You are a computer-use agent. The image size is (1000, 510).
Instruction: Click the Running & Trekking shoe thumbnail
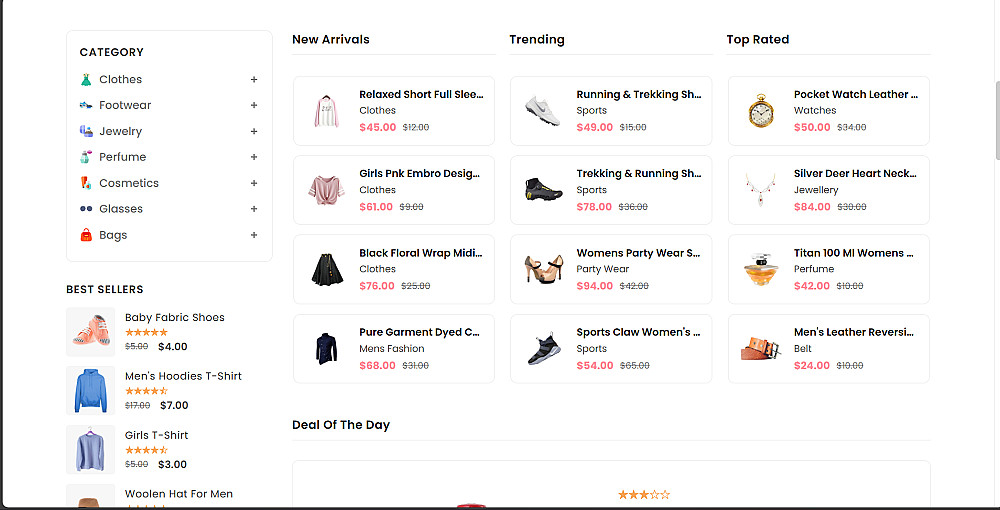(x=542, y=110)
